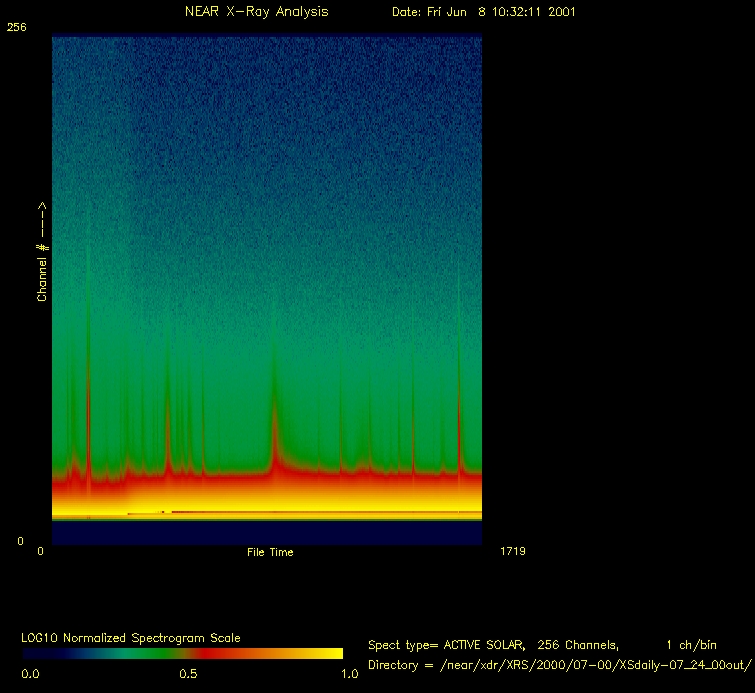Select the date stamp text at top

483,12
